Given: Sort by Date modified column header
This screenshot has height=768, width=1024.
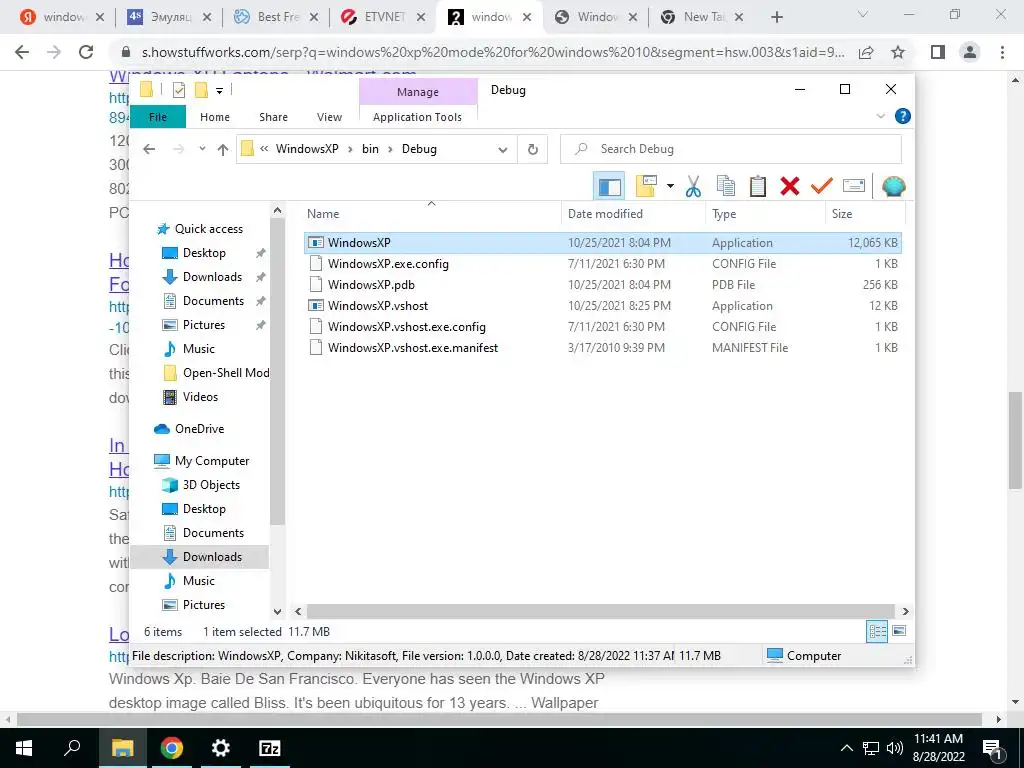Looking at the screenshot, I should (633, 214).
